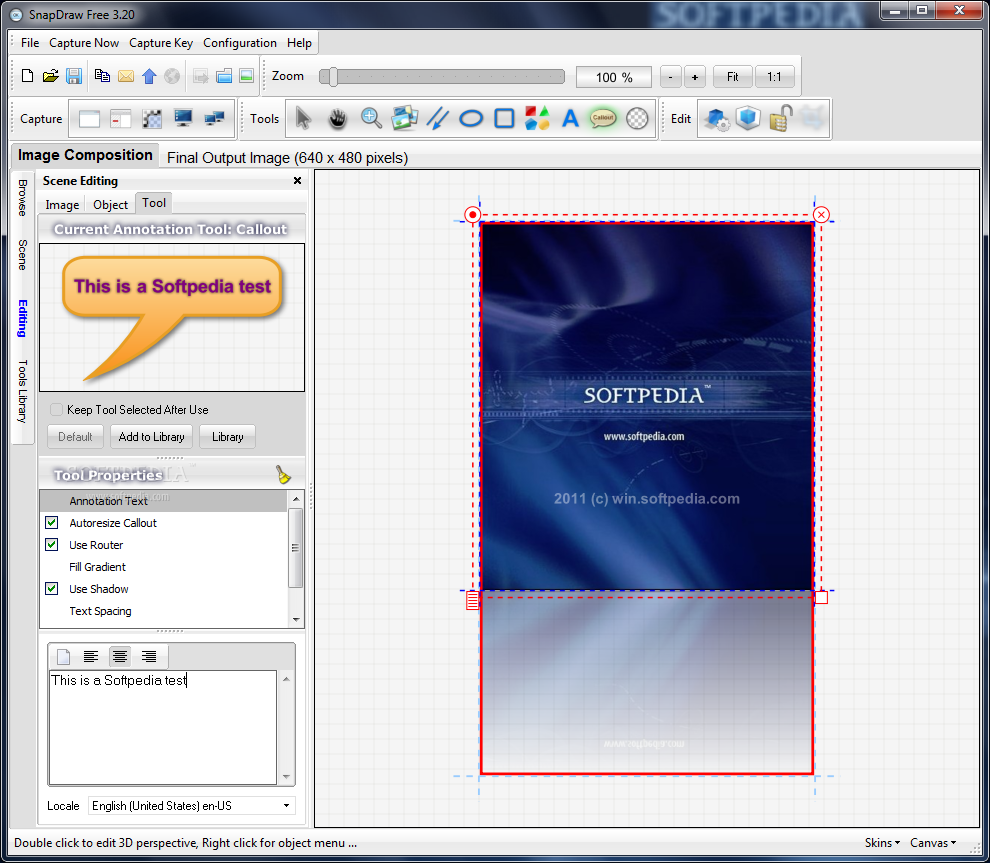Screen dimensions: 990x863
Task: Select the Hand pan tool
Action: [338, 118]
